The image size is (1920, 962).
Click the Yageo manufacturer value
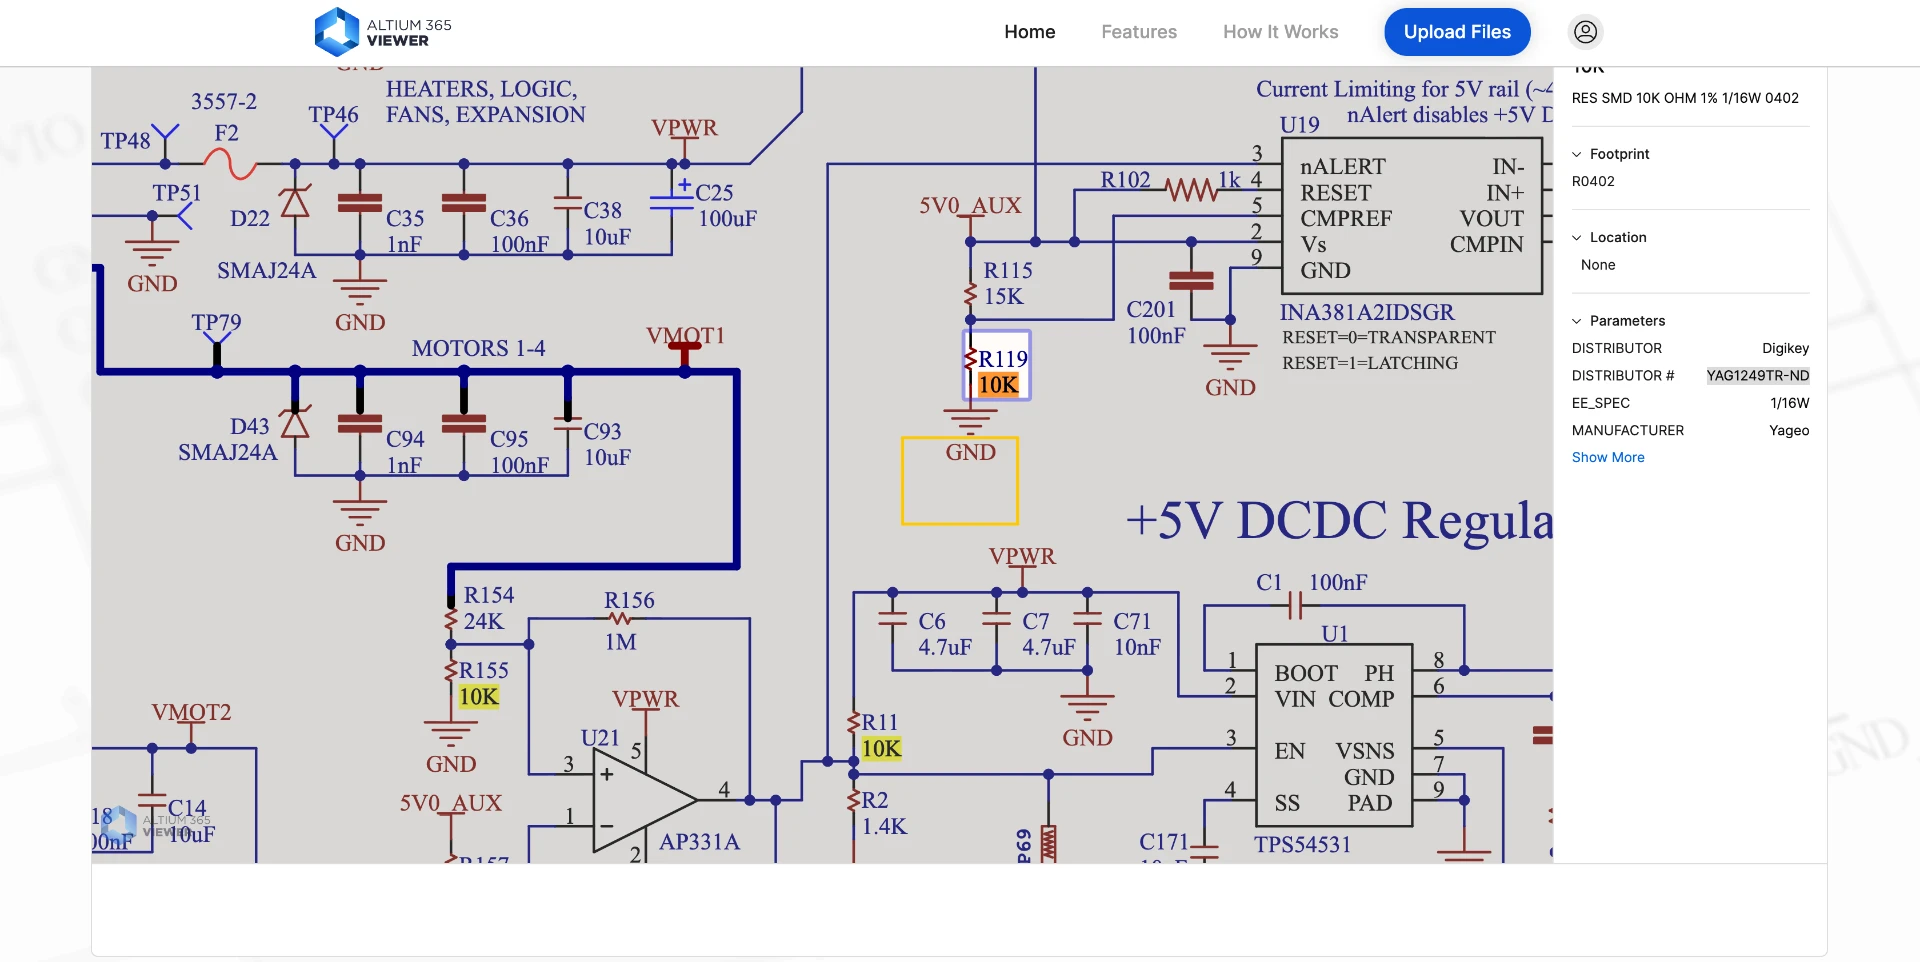pos(1789,430)
